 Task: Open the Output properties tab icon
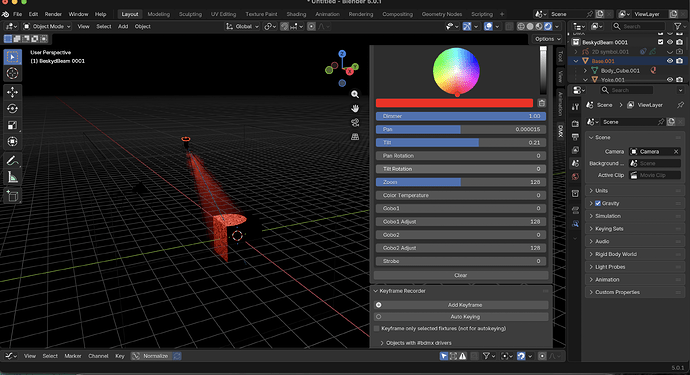[x=575, y=137]
